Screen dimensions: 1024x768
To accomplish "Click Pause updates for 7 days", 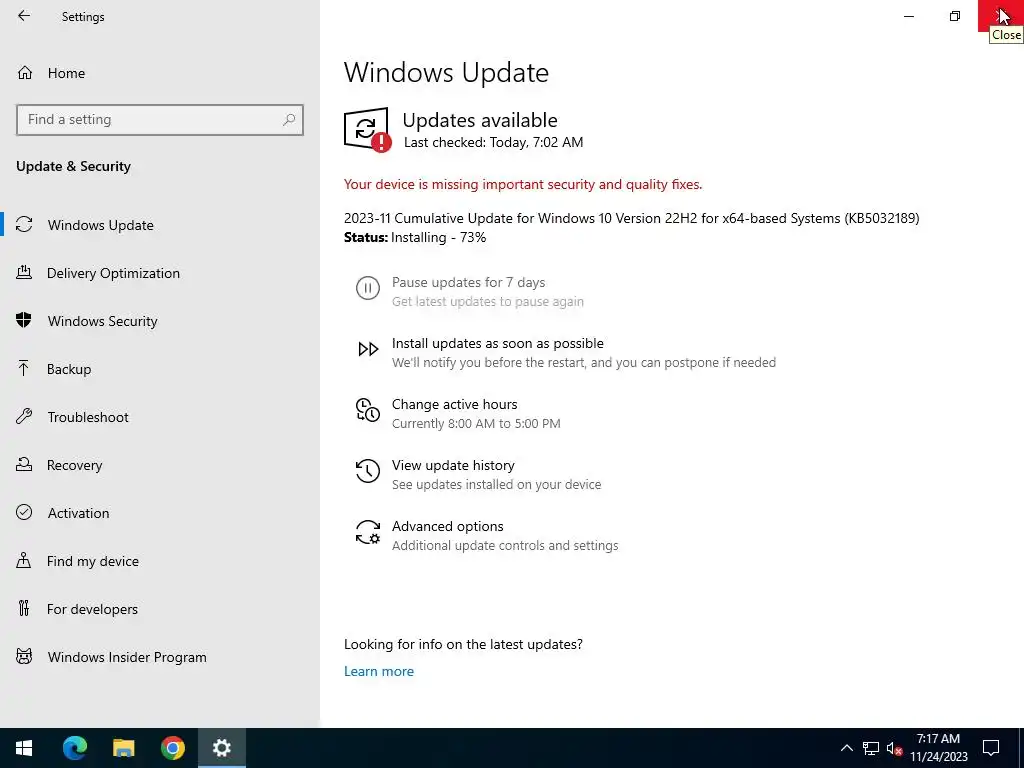I will pos(468,282).
